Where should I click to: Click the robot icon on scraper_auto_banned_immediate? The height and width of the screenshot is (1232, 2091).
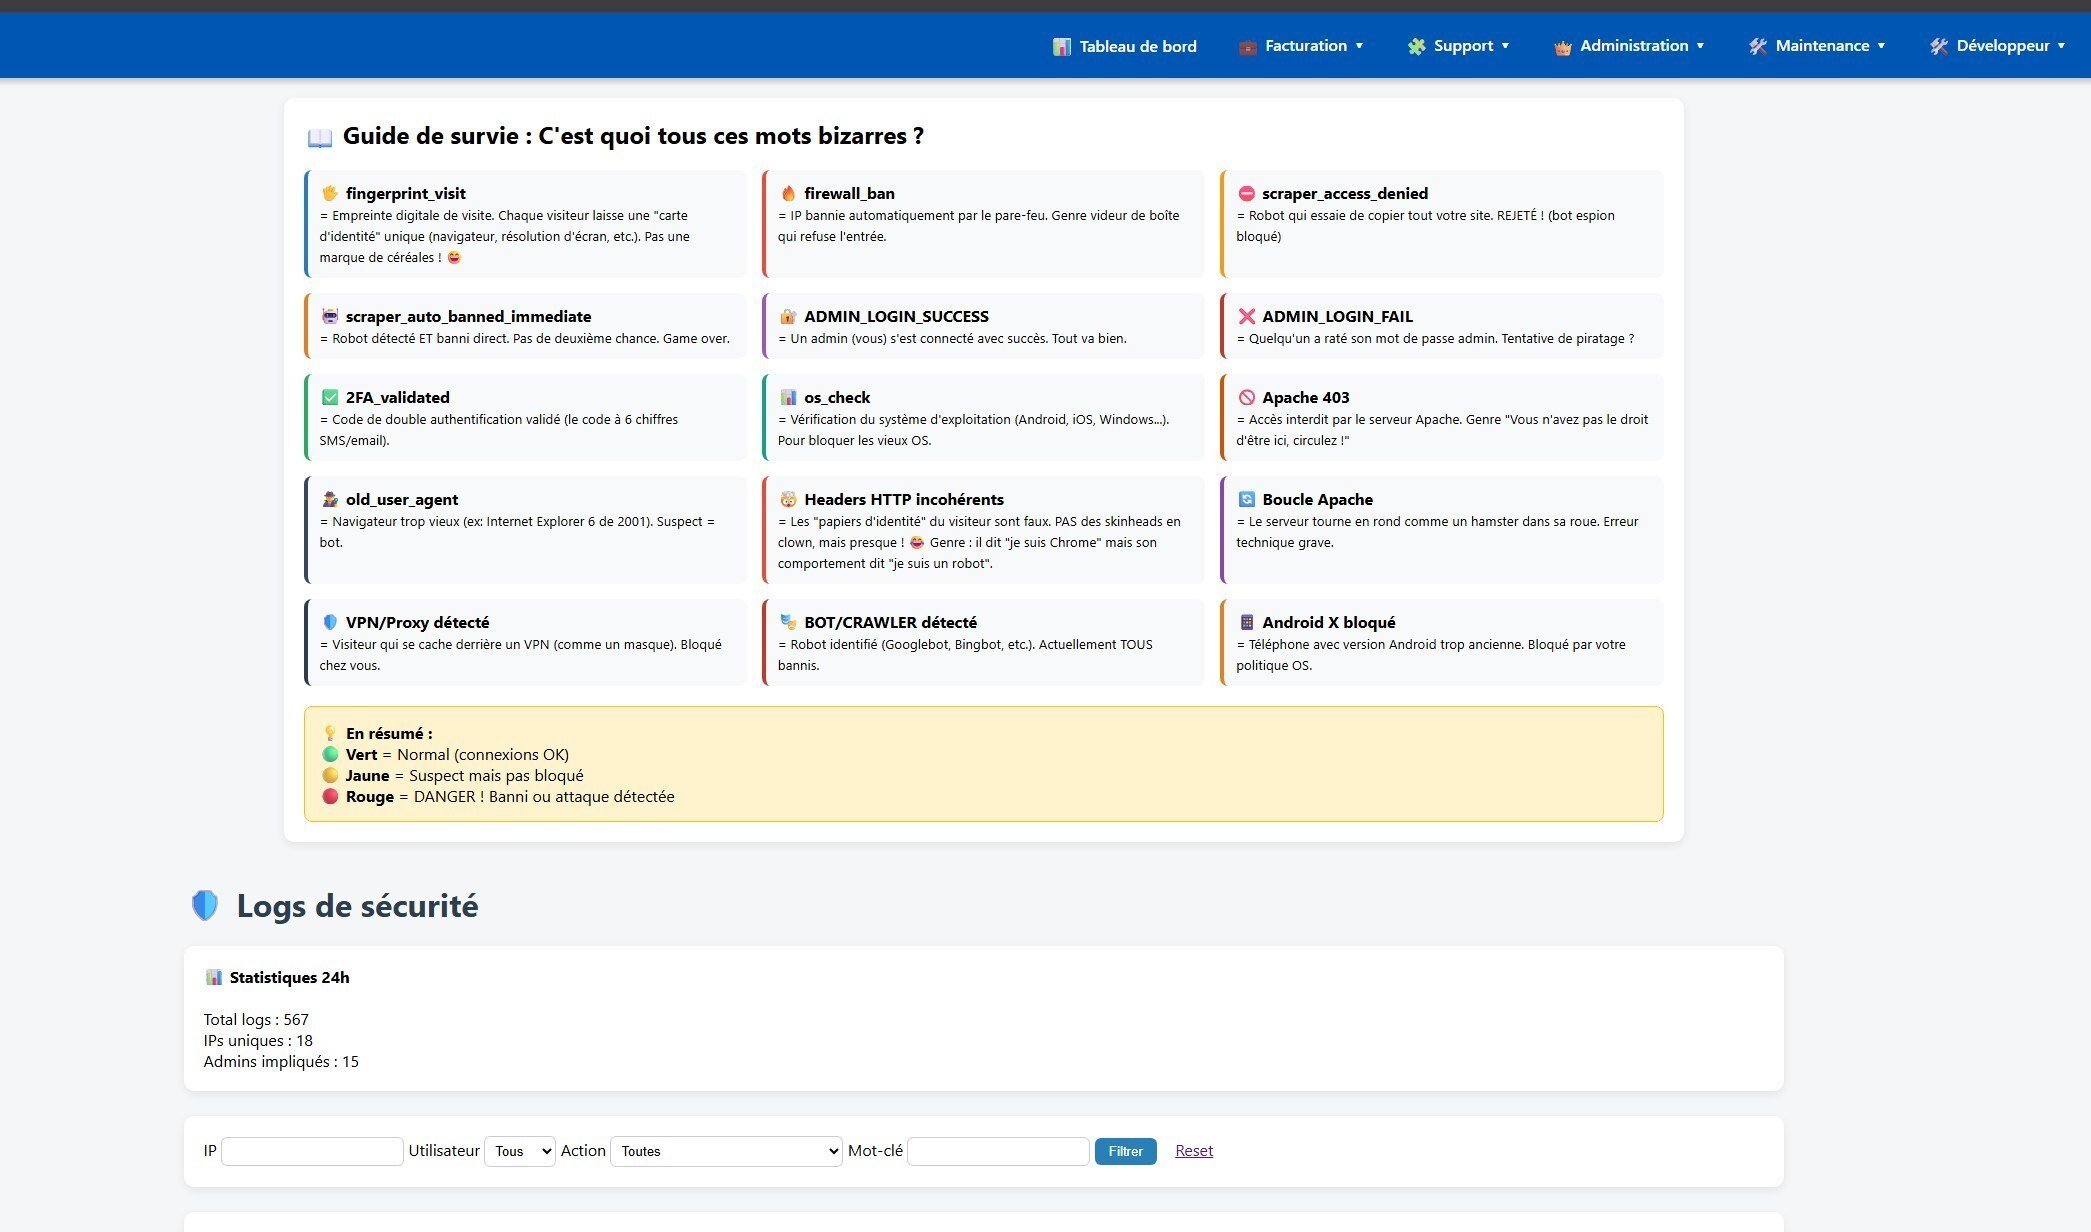328,316
